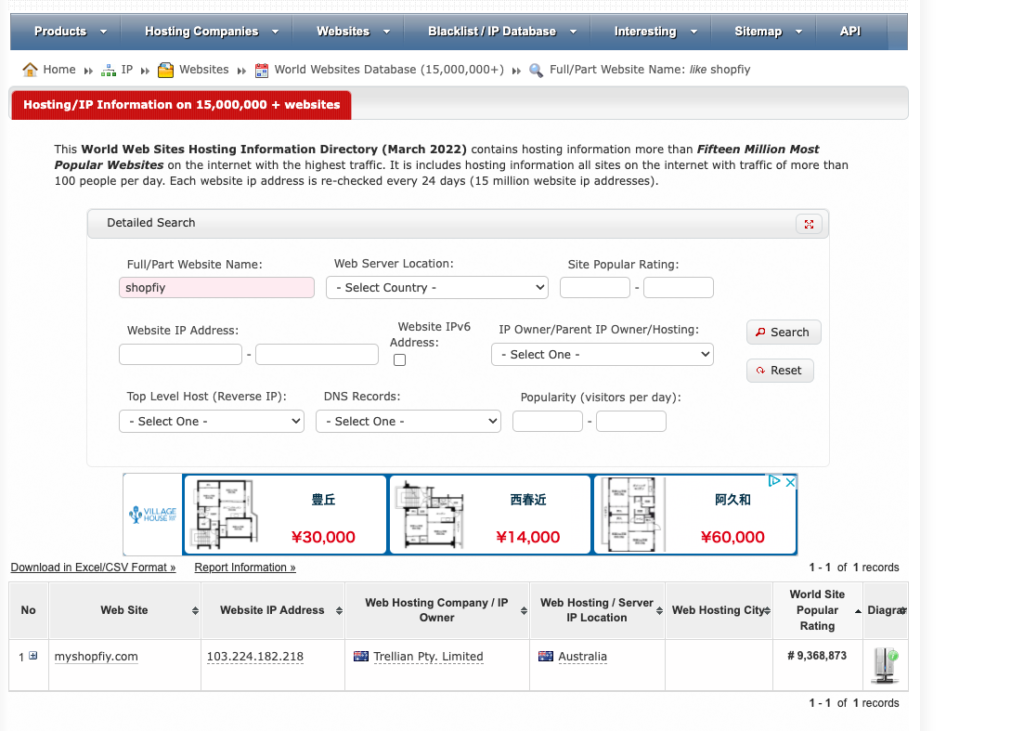
Task: Click the Websites folder icon in breadcrumb
Action: pos(166,70)
